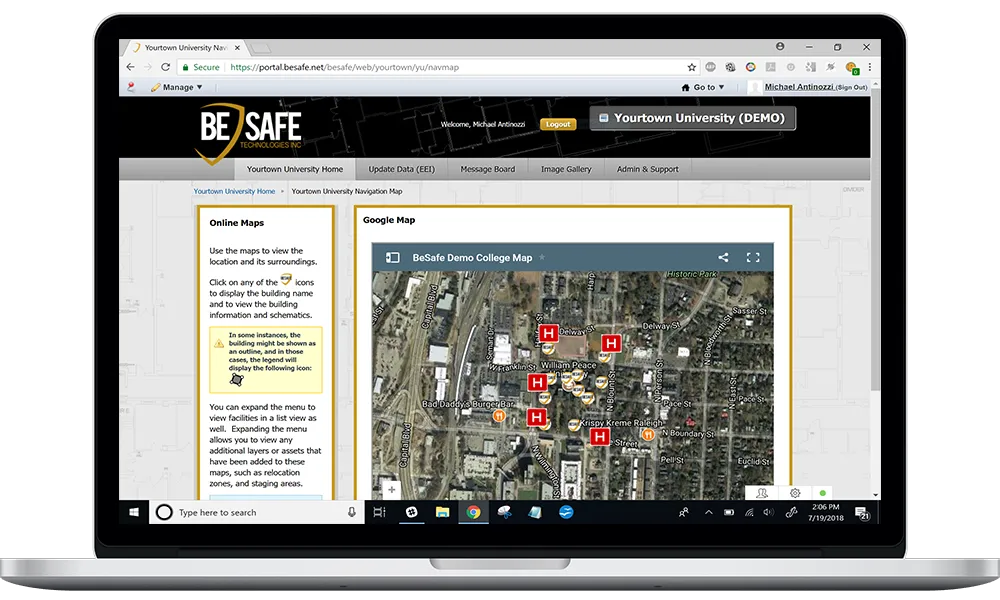This screenshot has height=600, width=1000.
Task: Select the Yourtown University Nav browser tab
Action: coord(185,48)
